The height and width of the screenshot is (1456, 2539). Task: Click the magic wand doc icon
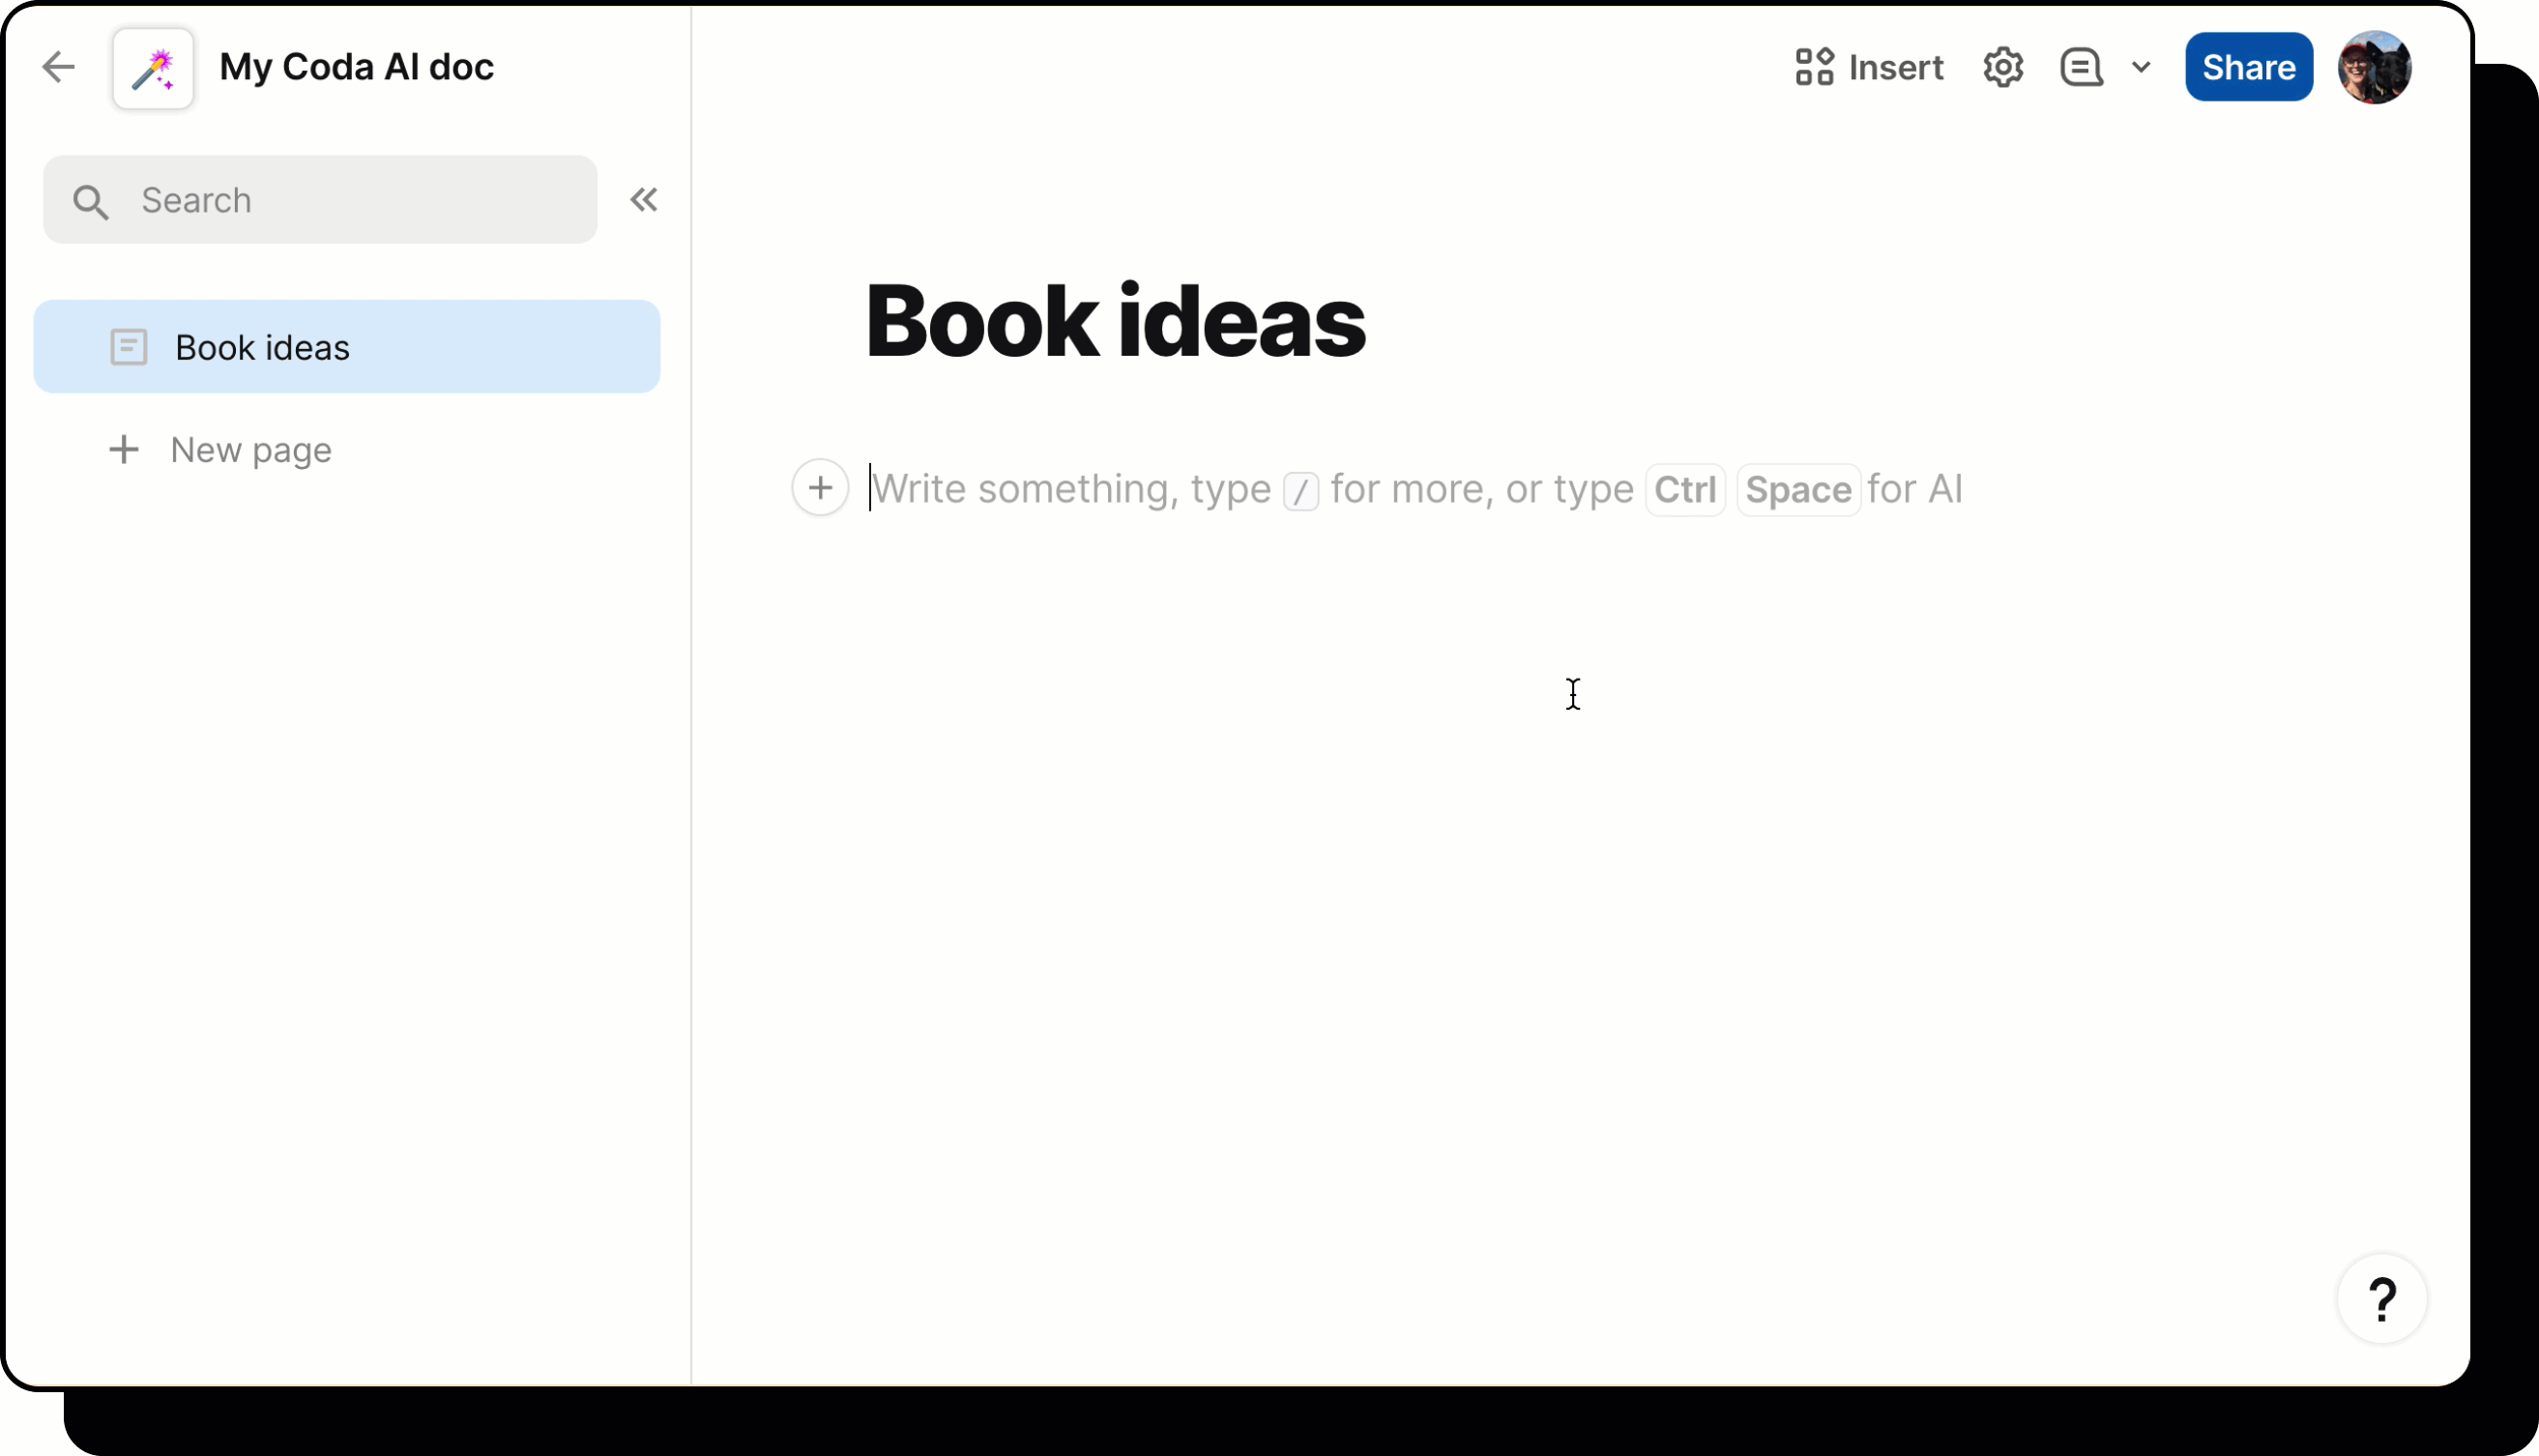[152, 67]
